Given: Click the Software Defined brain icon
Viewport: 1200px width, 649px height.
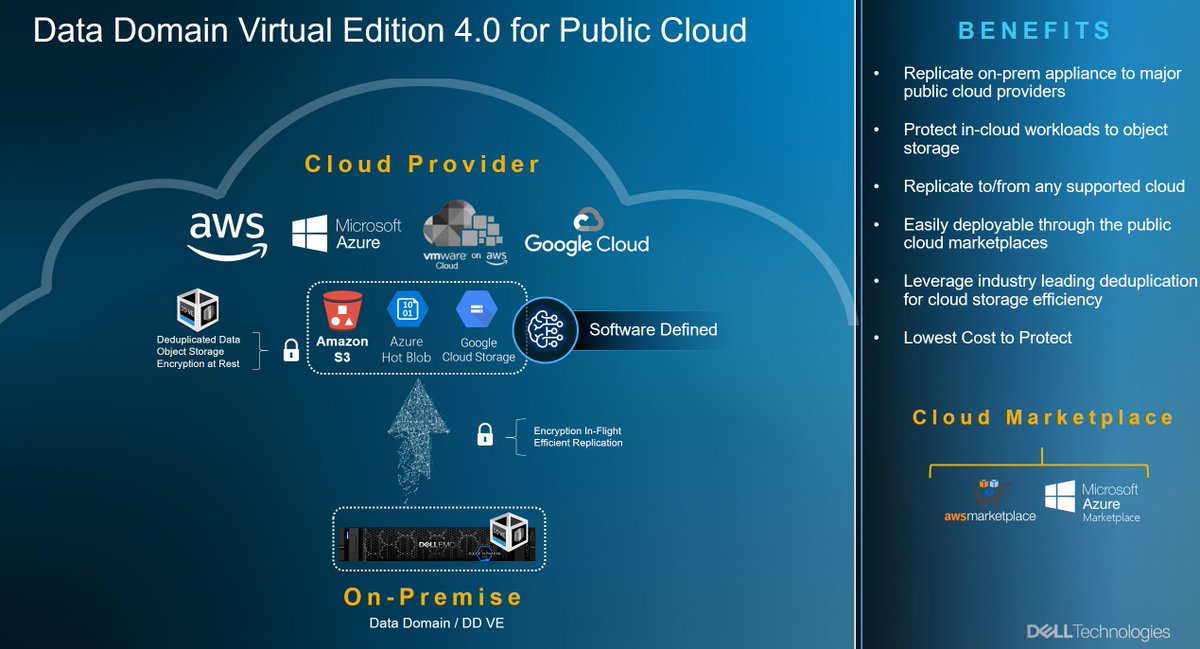Looking at the screenshot, I should pos(545,329).
